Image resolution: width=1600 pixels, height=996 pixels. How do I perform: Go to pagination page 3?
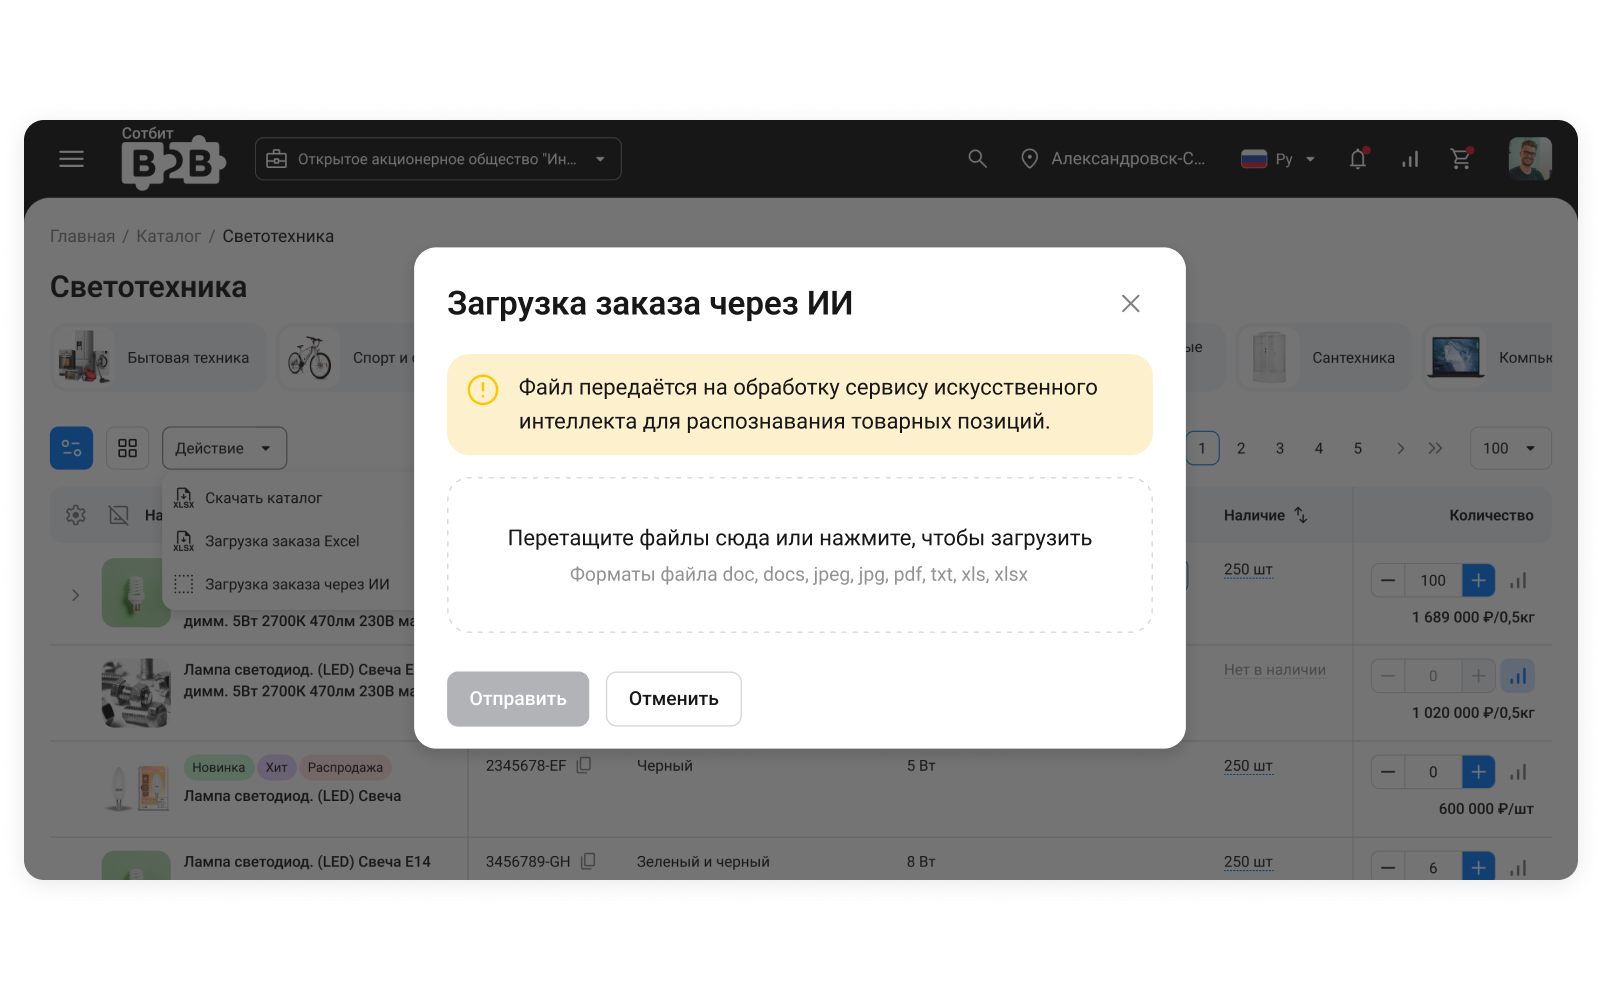1280,448
